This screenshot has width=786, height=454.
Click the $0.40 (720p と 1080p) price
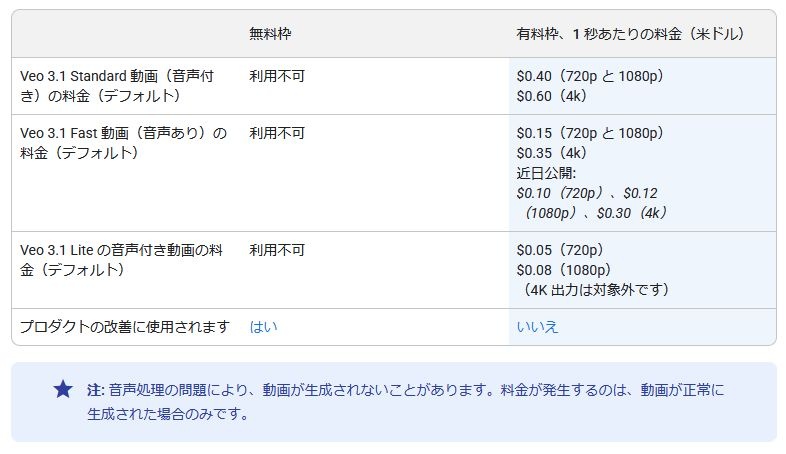point(590,75)
